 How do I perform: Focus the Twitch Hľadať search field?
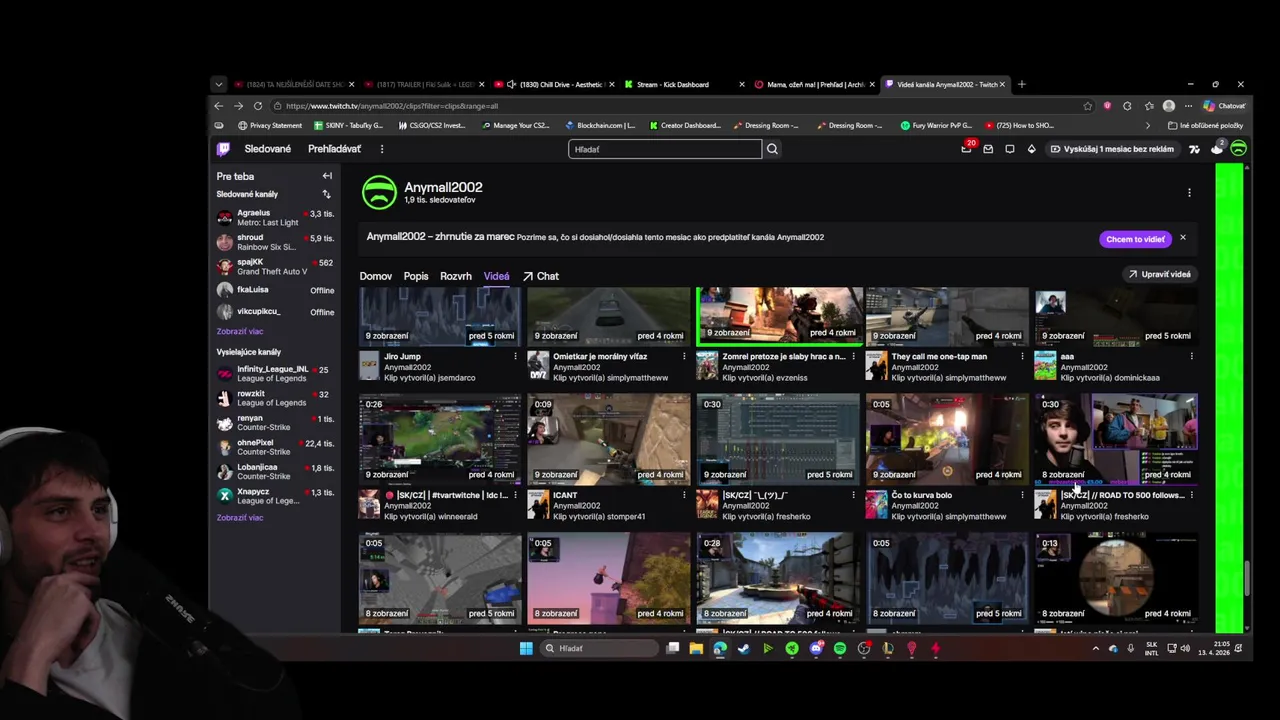pos(665,149)
